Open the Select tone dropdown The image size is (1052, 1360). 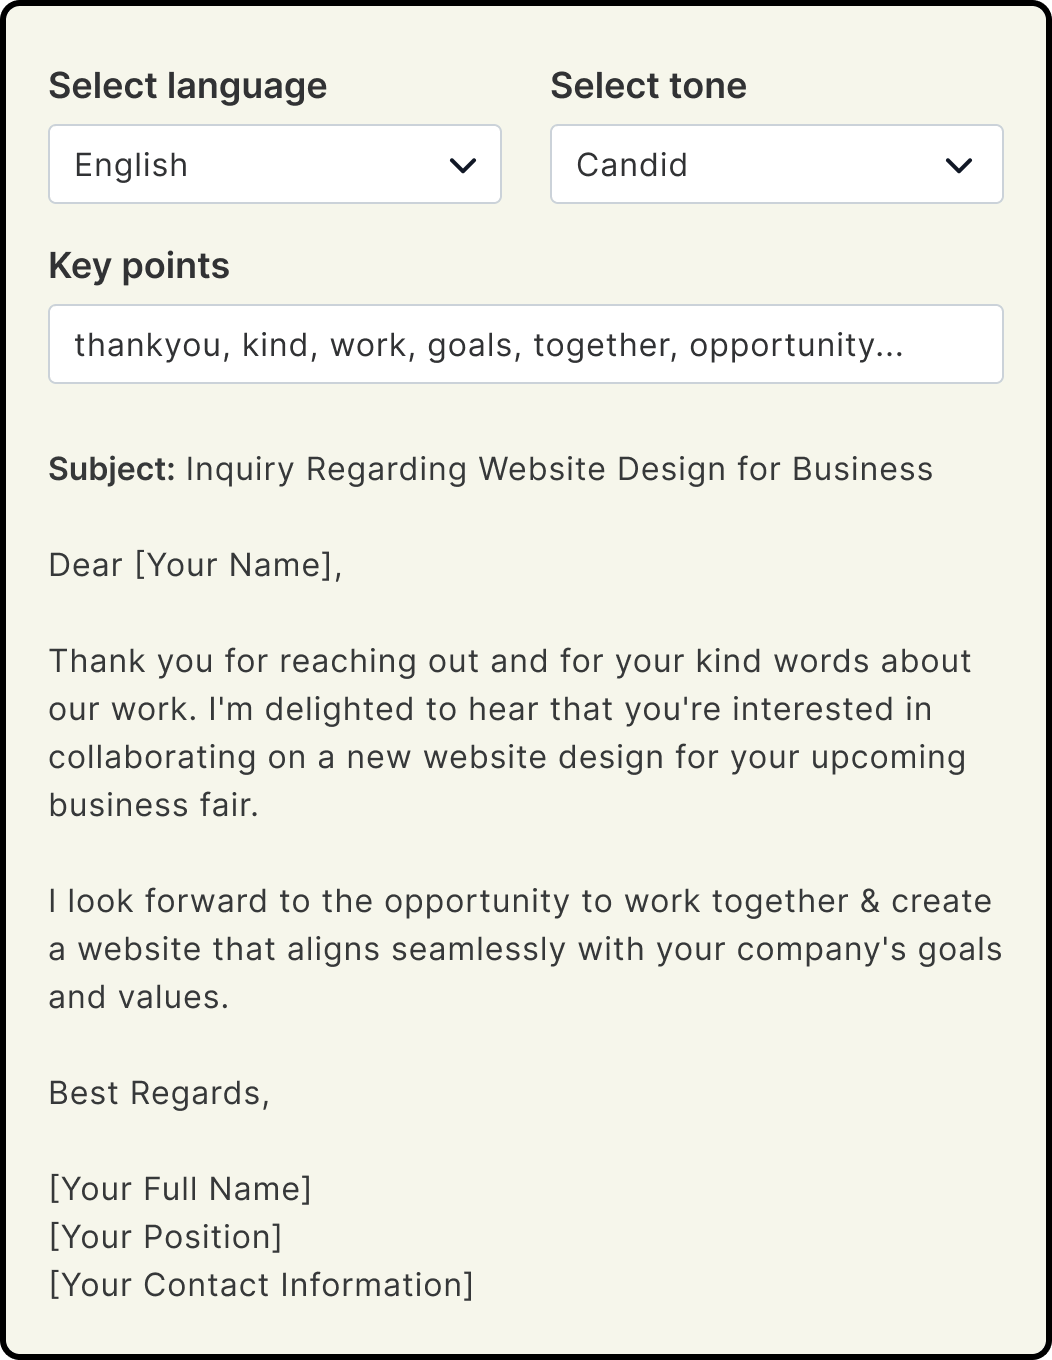tap(776, 164)
